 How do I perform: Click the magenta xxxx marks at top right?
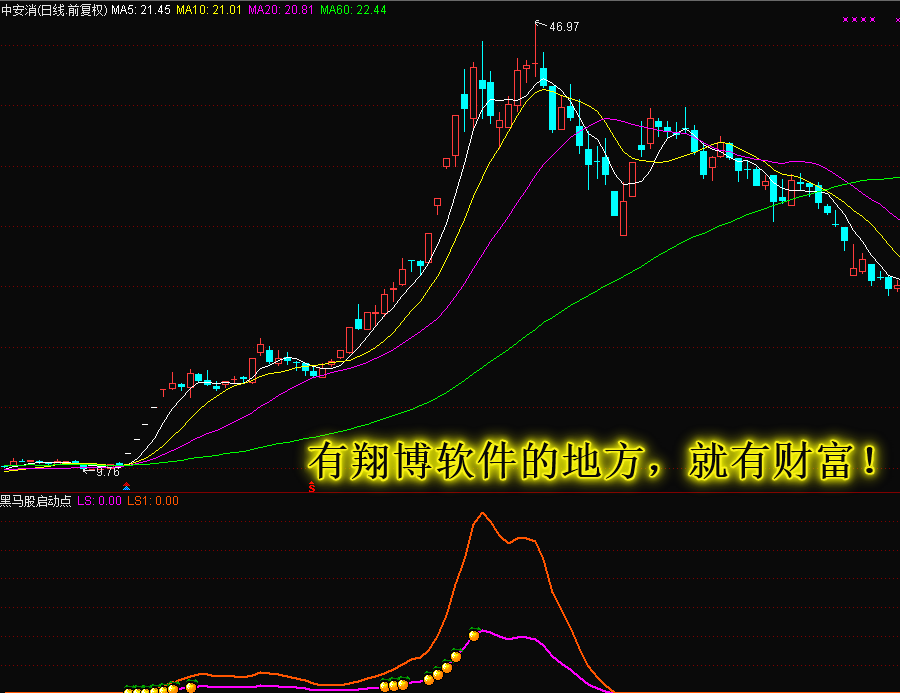point(859,20)
